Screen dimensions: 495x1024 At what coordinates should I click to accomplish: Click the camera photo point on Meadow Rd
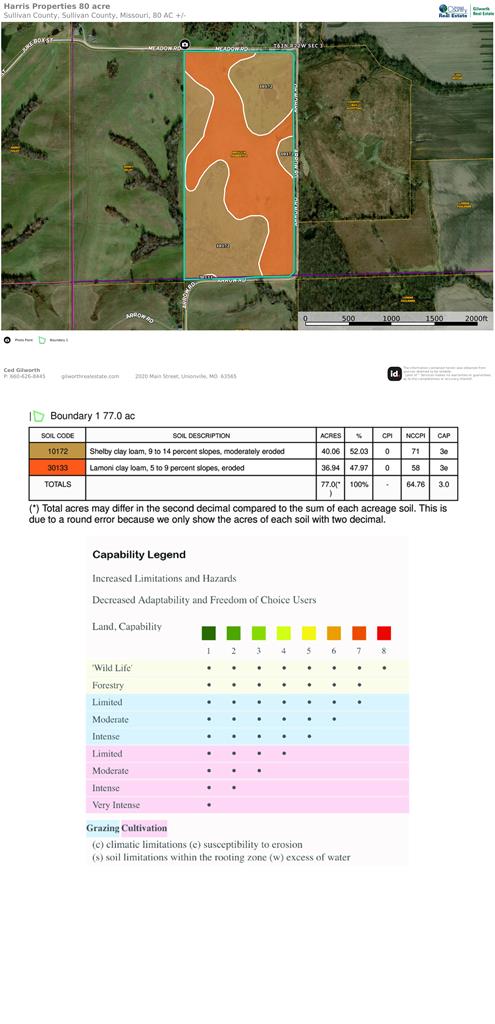[185, 44]
